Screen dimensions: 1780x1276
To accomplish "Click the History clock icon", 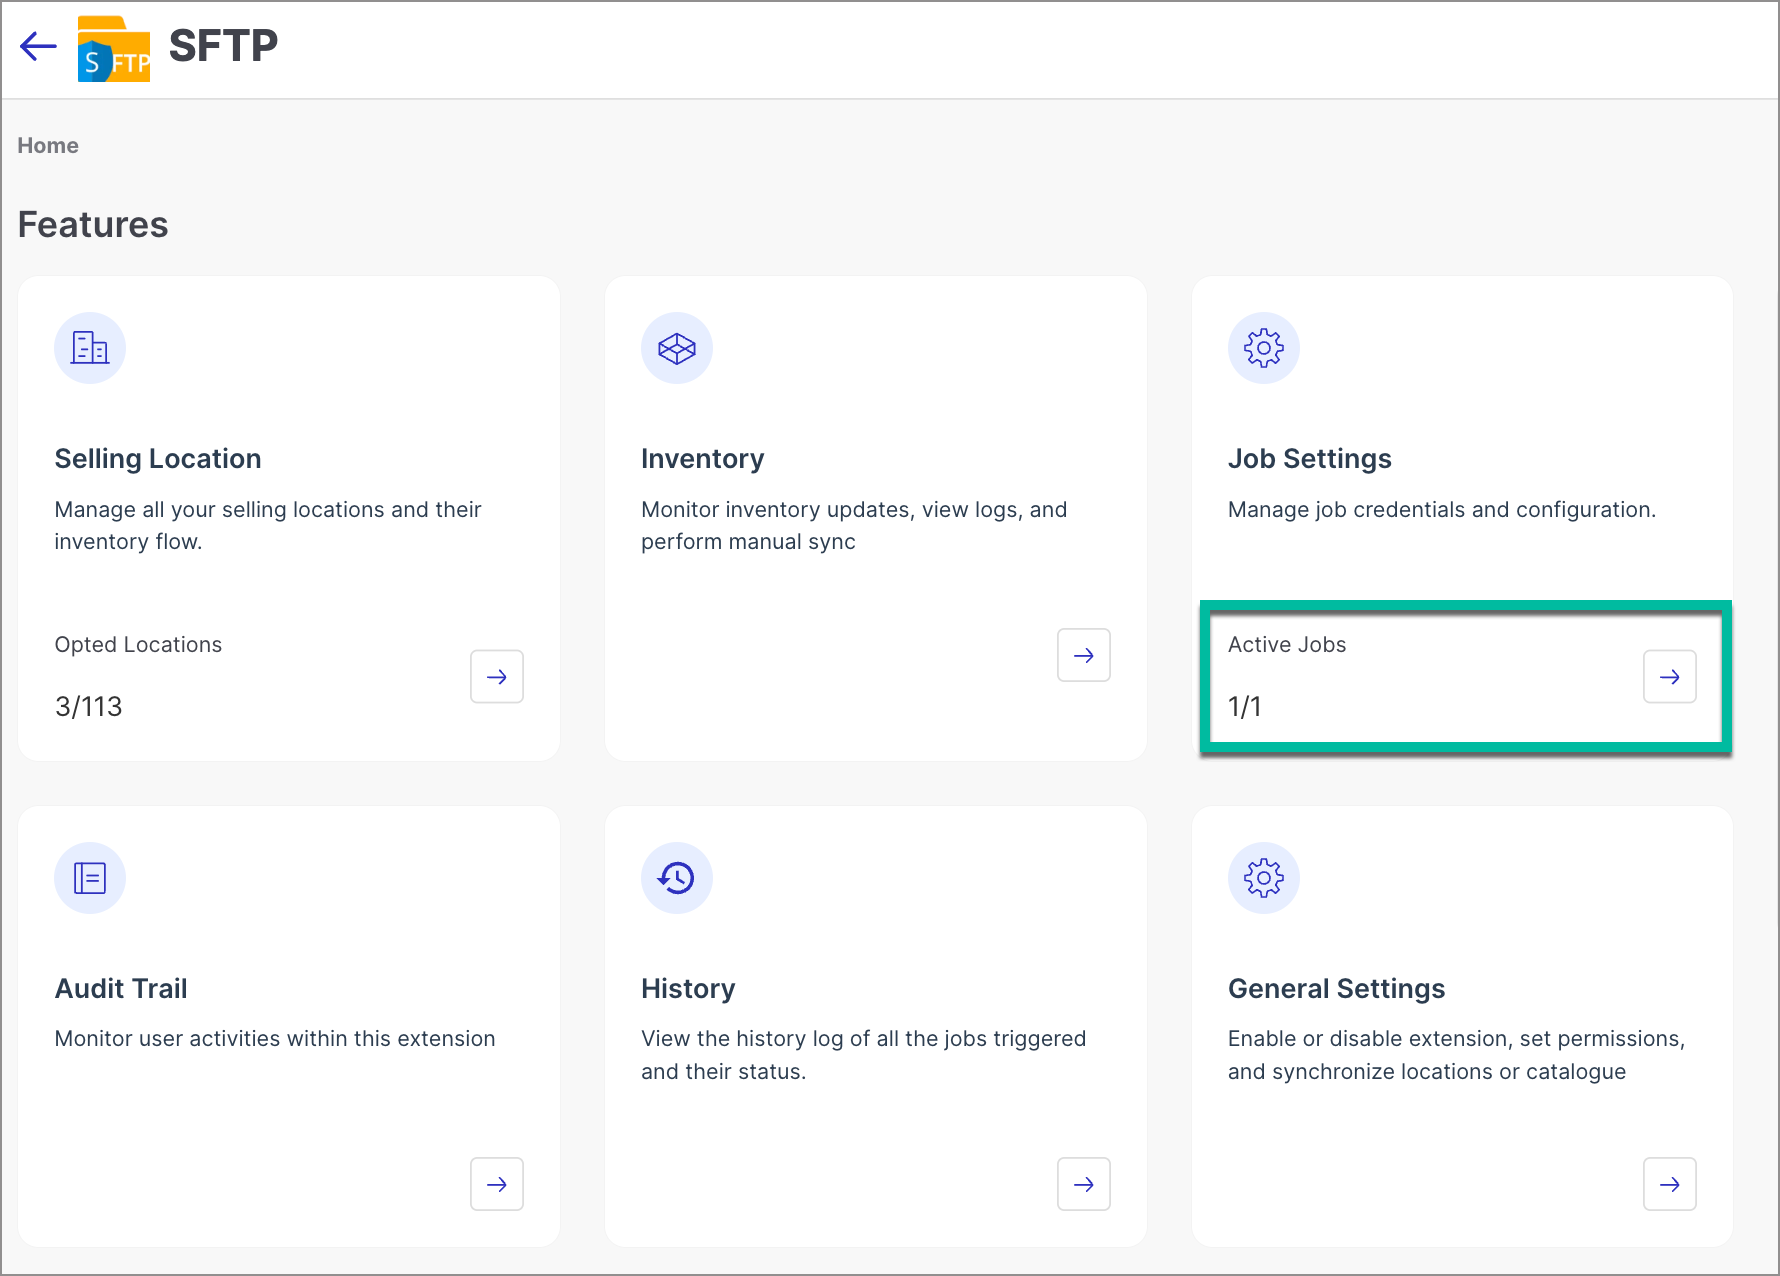I will tap(677, 878).
